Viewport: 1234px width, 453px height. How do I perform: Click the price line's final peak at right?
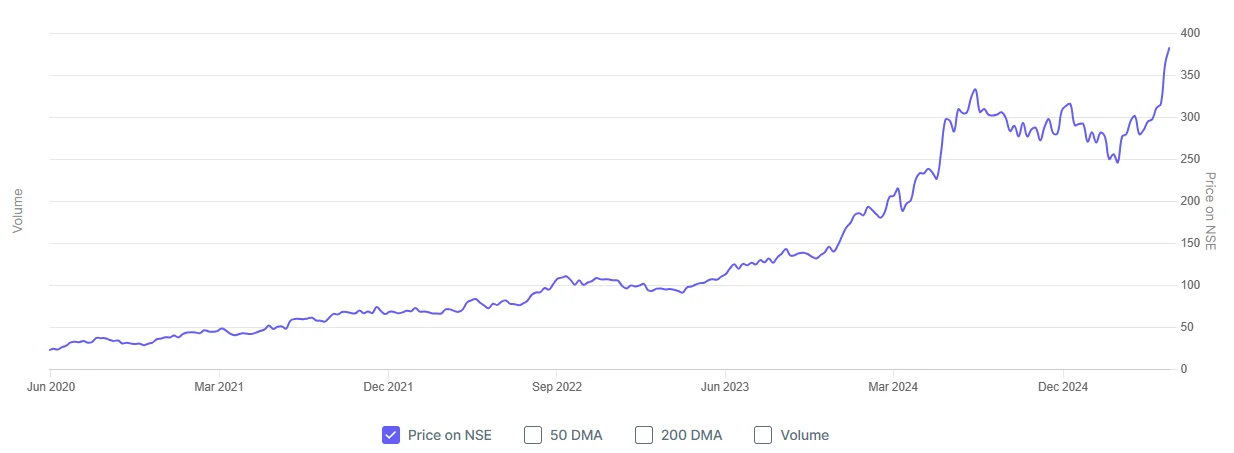pos(1168,48)
